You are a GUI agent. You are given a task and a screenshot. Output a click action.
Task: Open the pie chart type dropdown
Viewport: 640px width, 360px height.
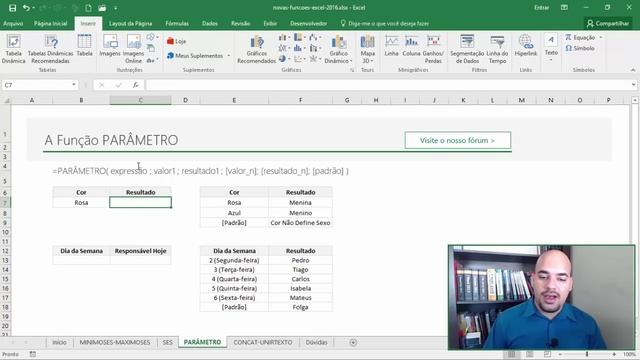284,59
